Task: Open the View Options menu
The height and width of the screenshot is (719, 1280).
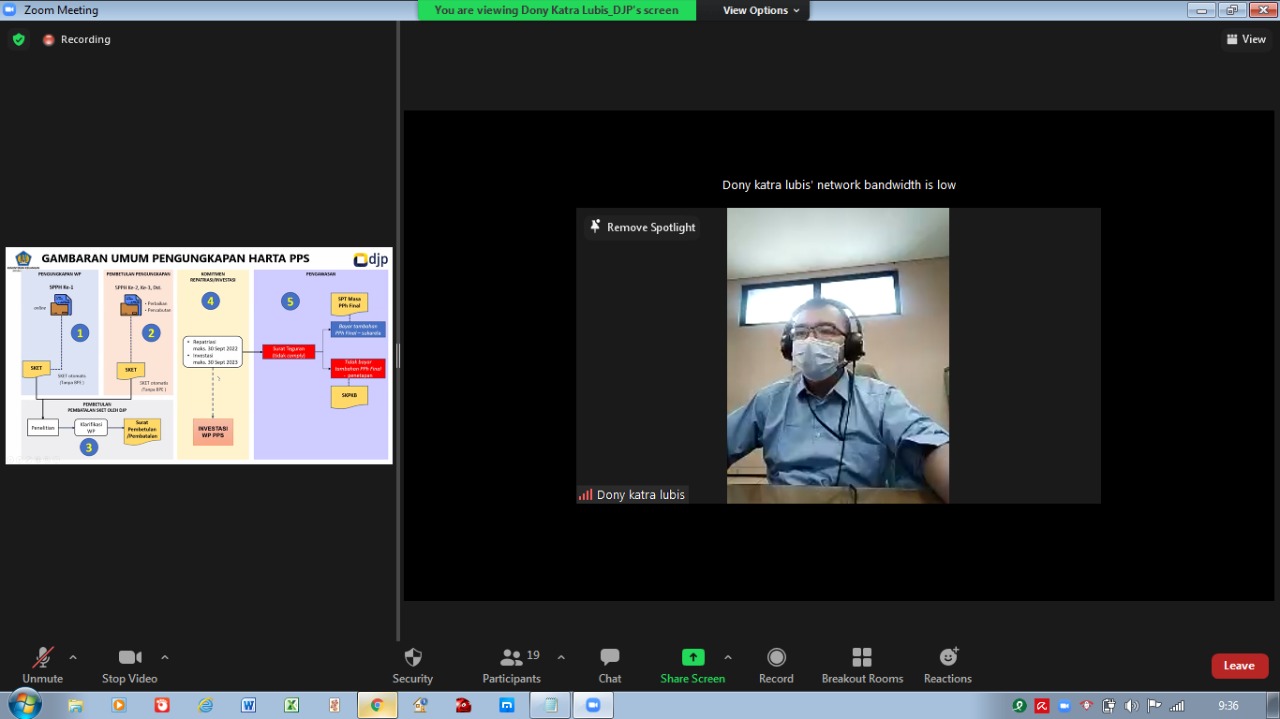Action: pos(761,10)
